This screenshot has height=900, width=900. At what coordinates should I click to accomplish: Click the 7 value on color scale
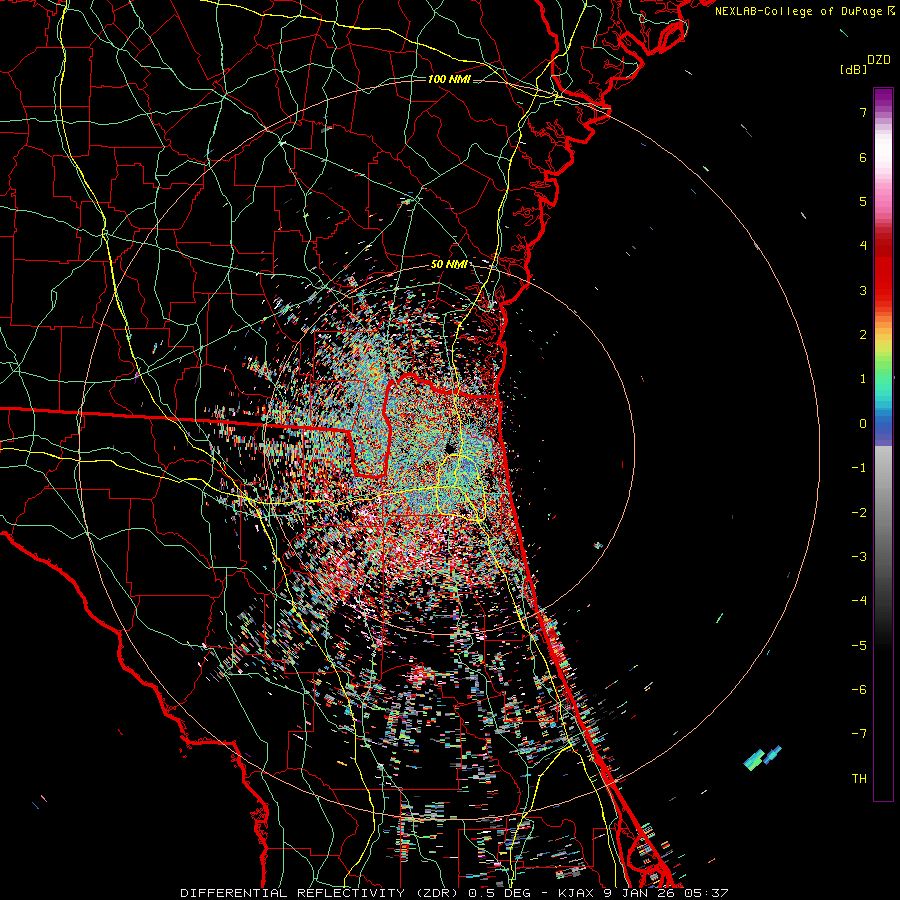(x=863, y=112)
